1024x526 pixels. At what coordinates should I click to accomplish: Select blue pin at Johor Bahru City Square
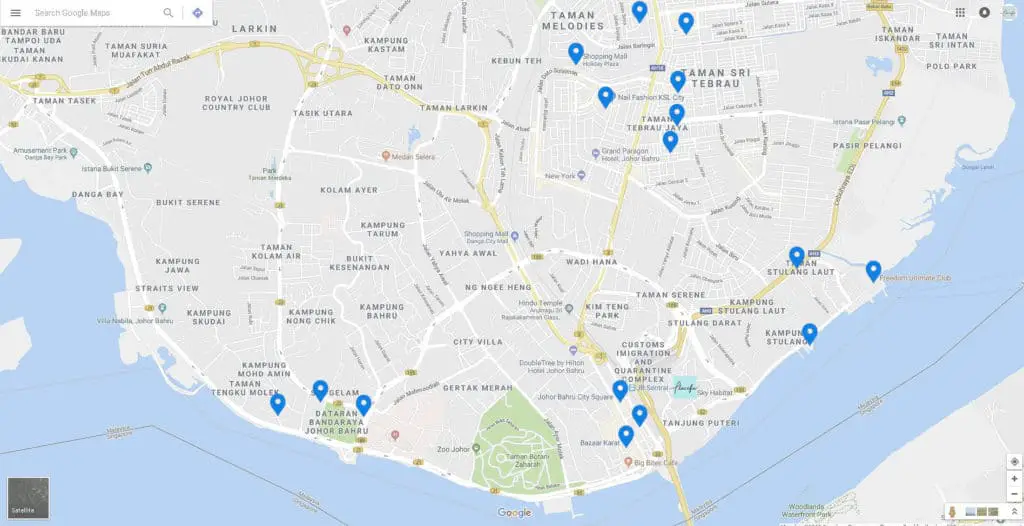point(620,391)
